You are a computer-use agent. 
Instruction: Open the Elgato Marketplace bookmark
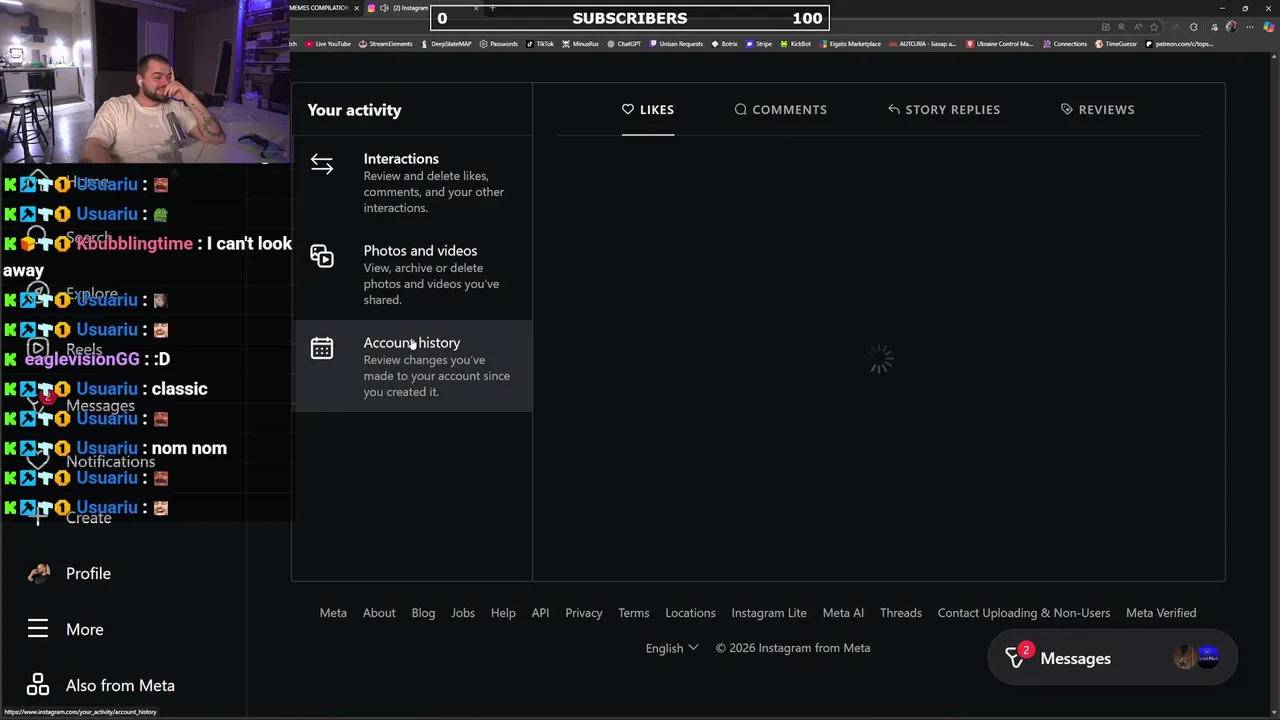(850, 44)
